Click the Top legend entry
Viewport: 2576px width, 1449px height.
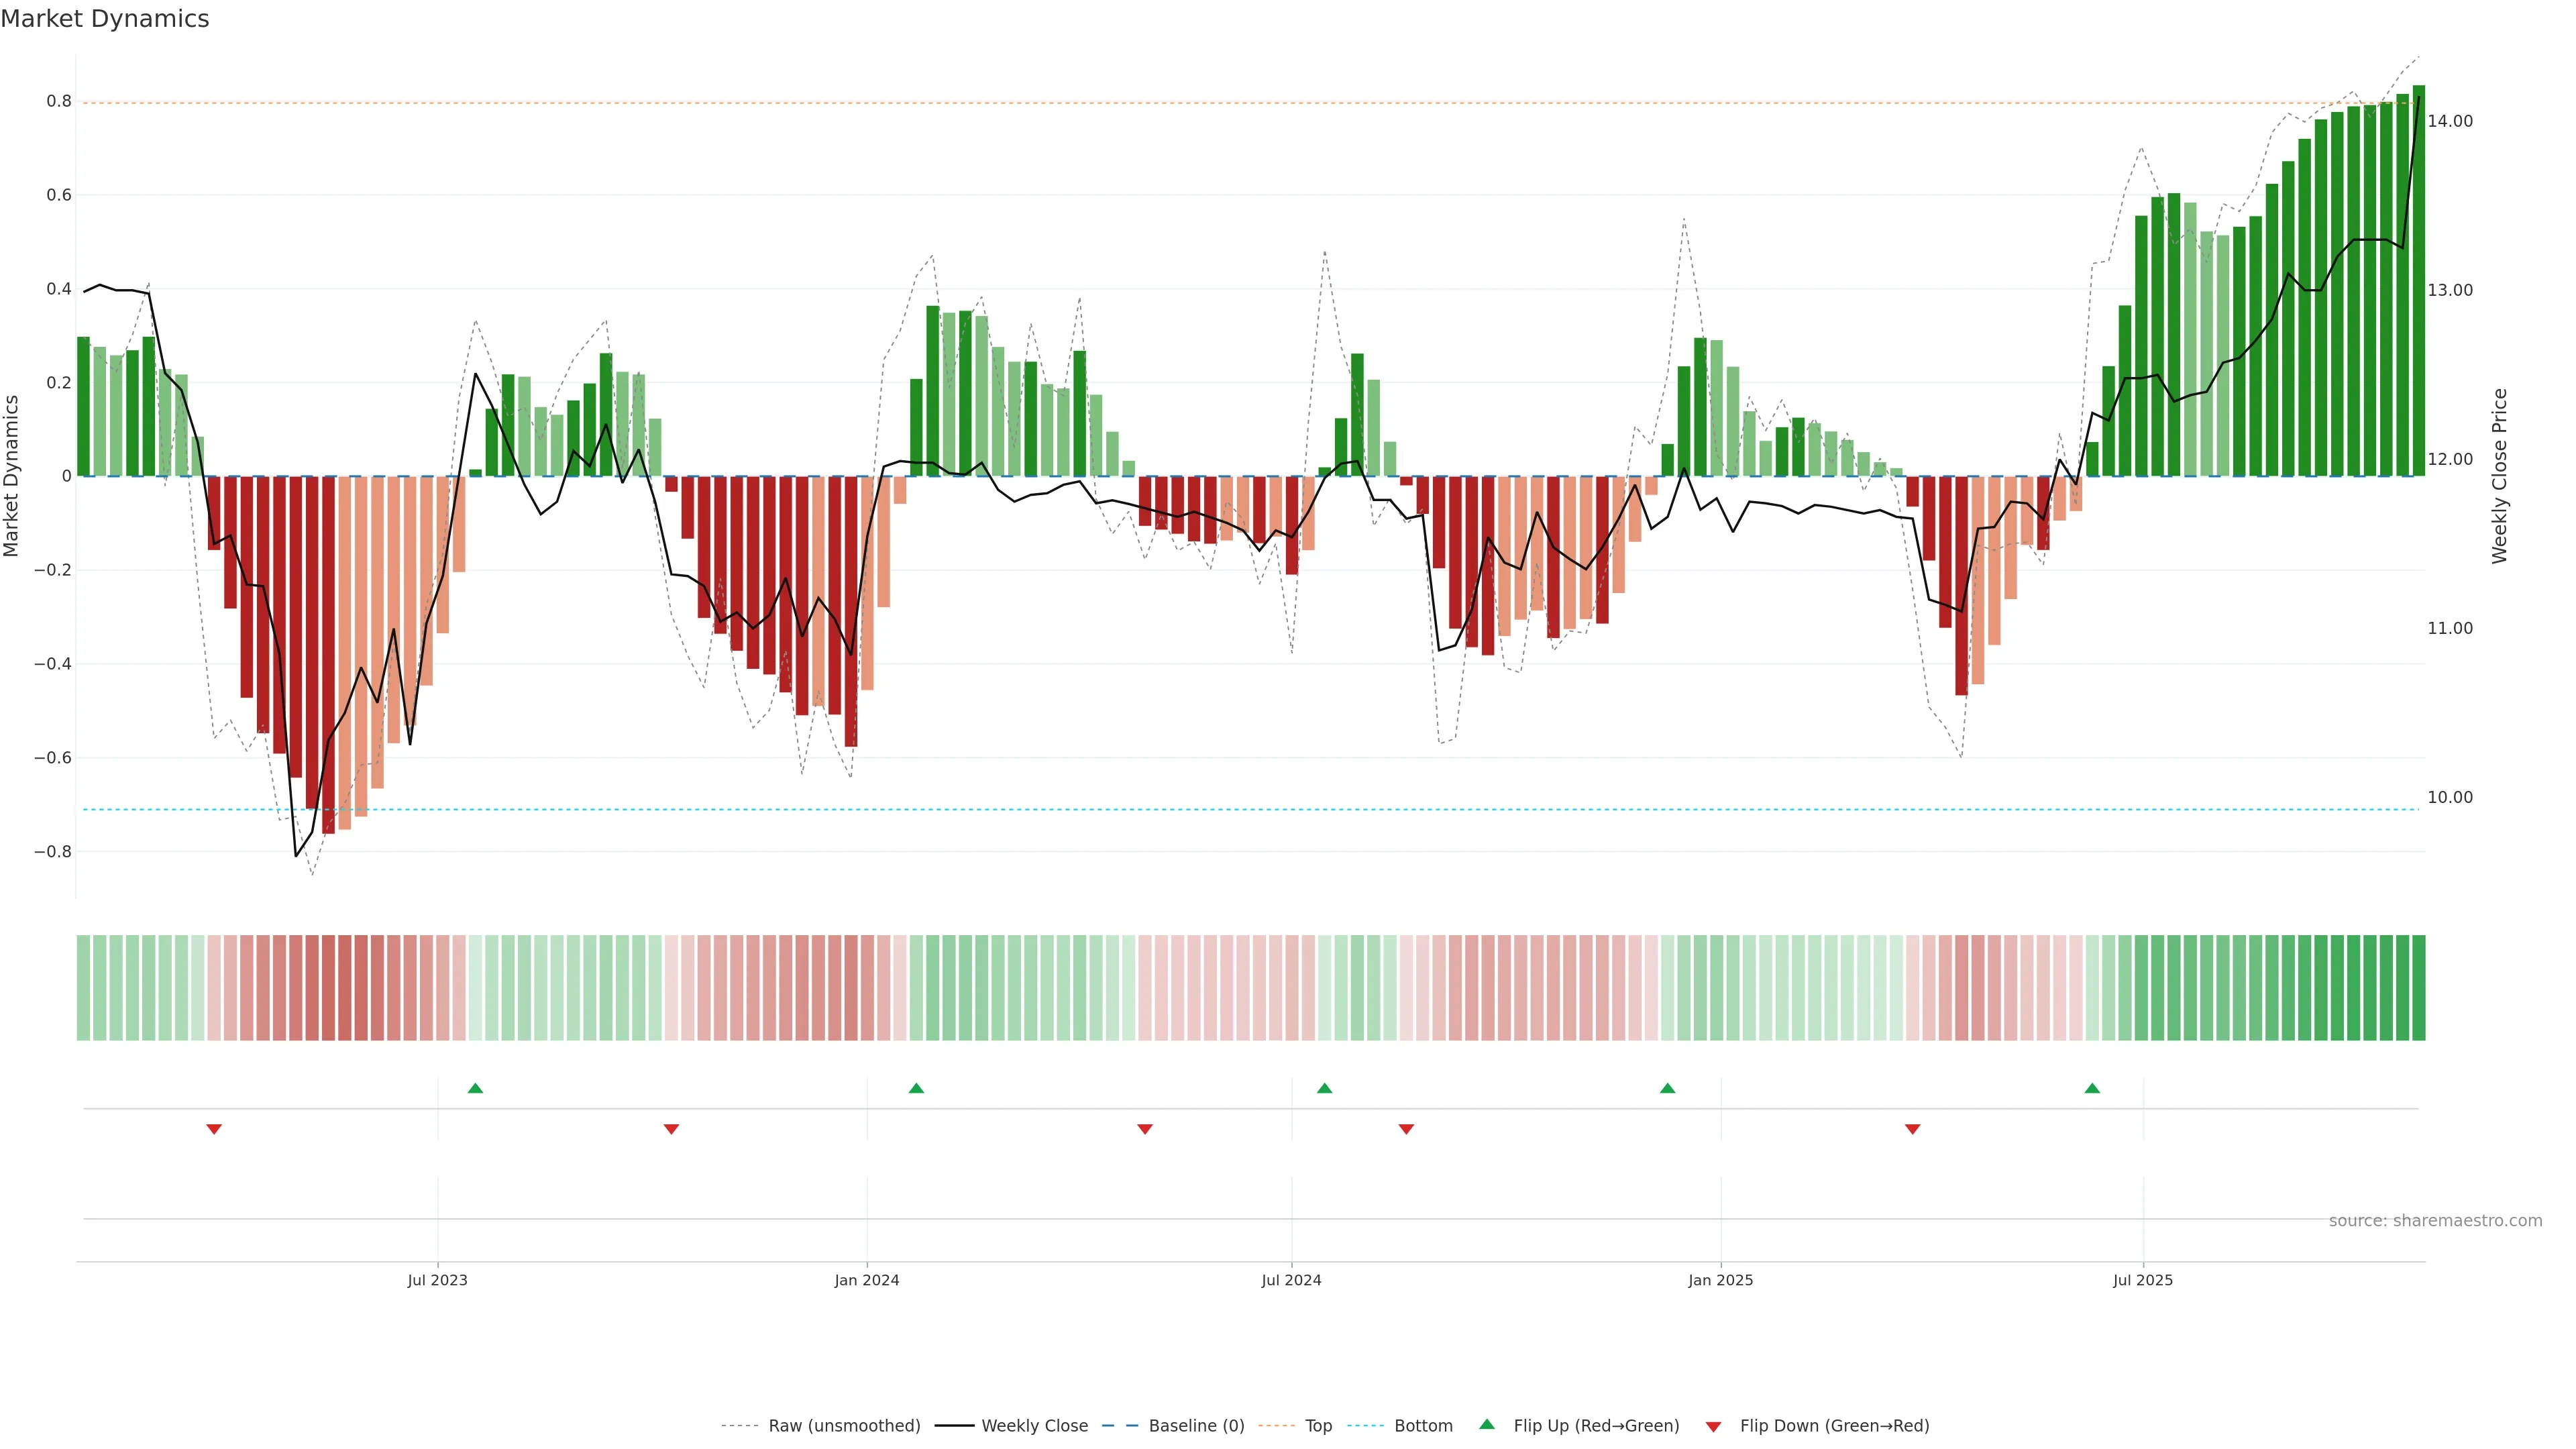point(1318,1426)
